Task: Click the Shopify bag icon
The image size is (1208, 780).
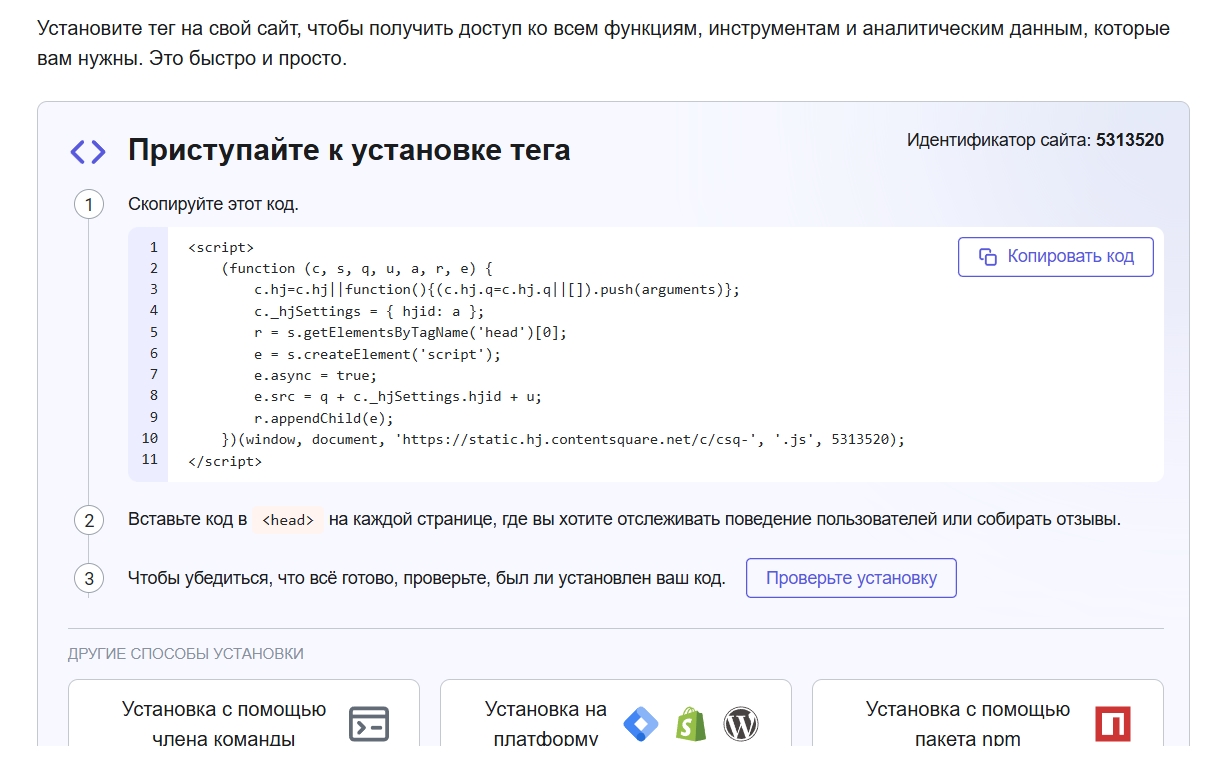Action: (691, 724)
